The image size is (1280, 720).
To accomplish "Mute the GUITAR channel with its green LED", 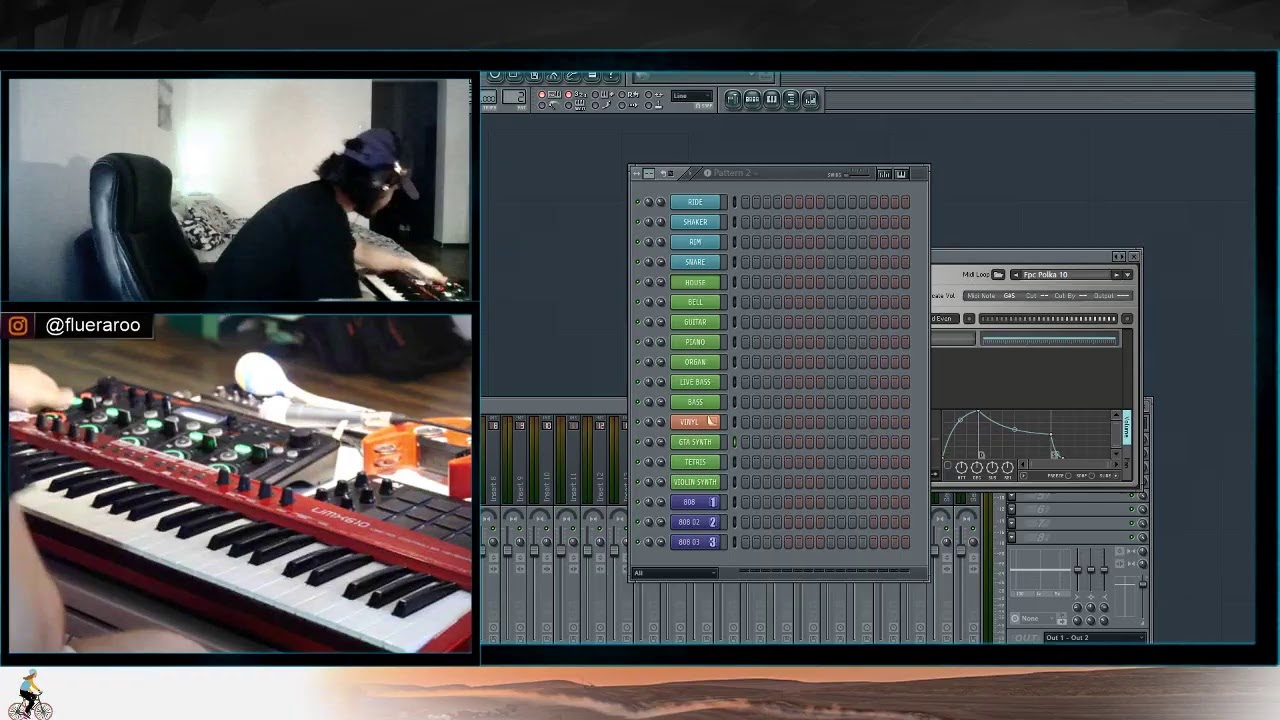I will [x=637, y=322].
